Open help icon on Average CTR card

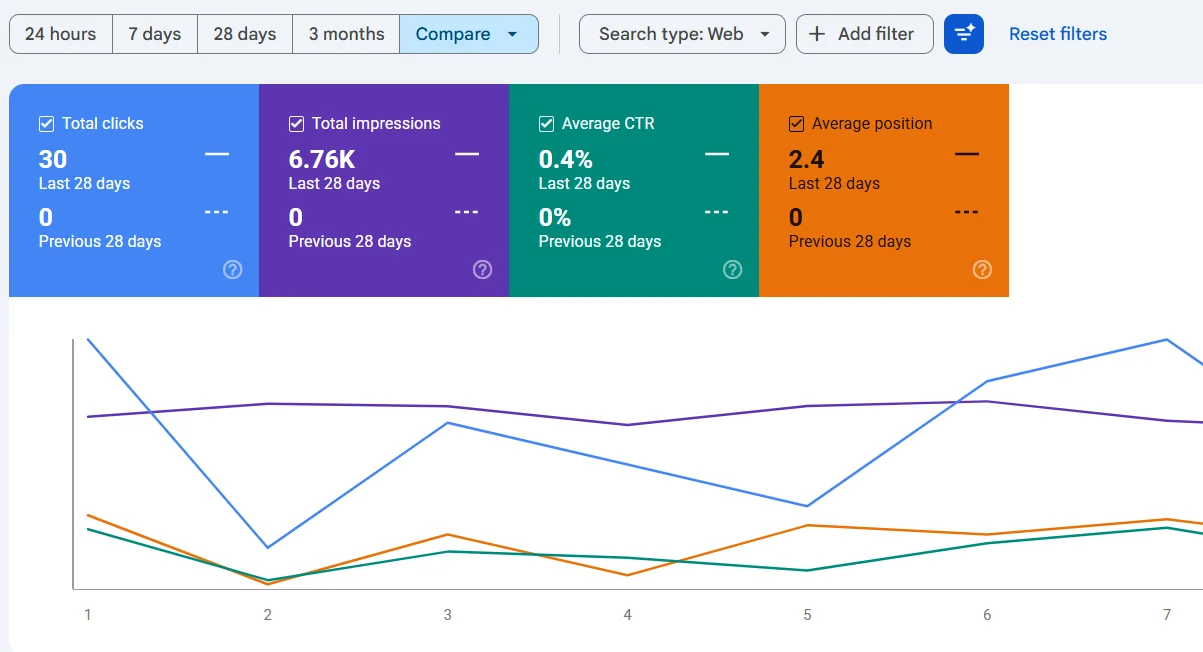click(733, 269)
